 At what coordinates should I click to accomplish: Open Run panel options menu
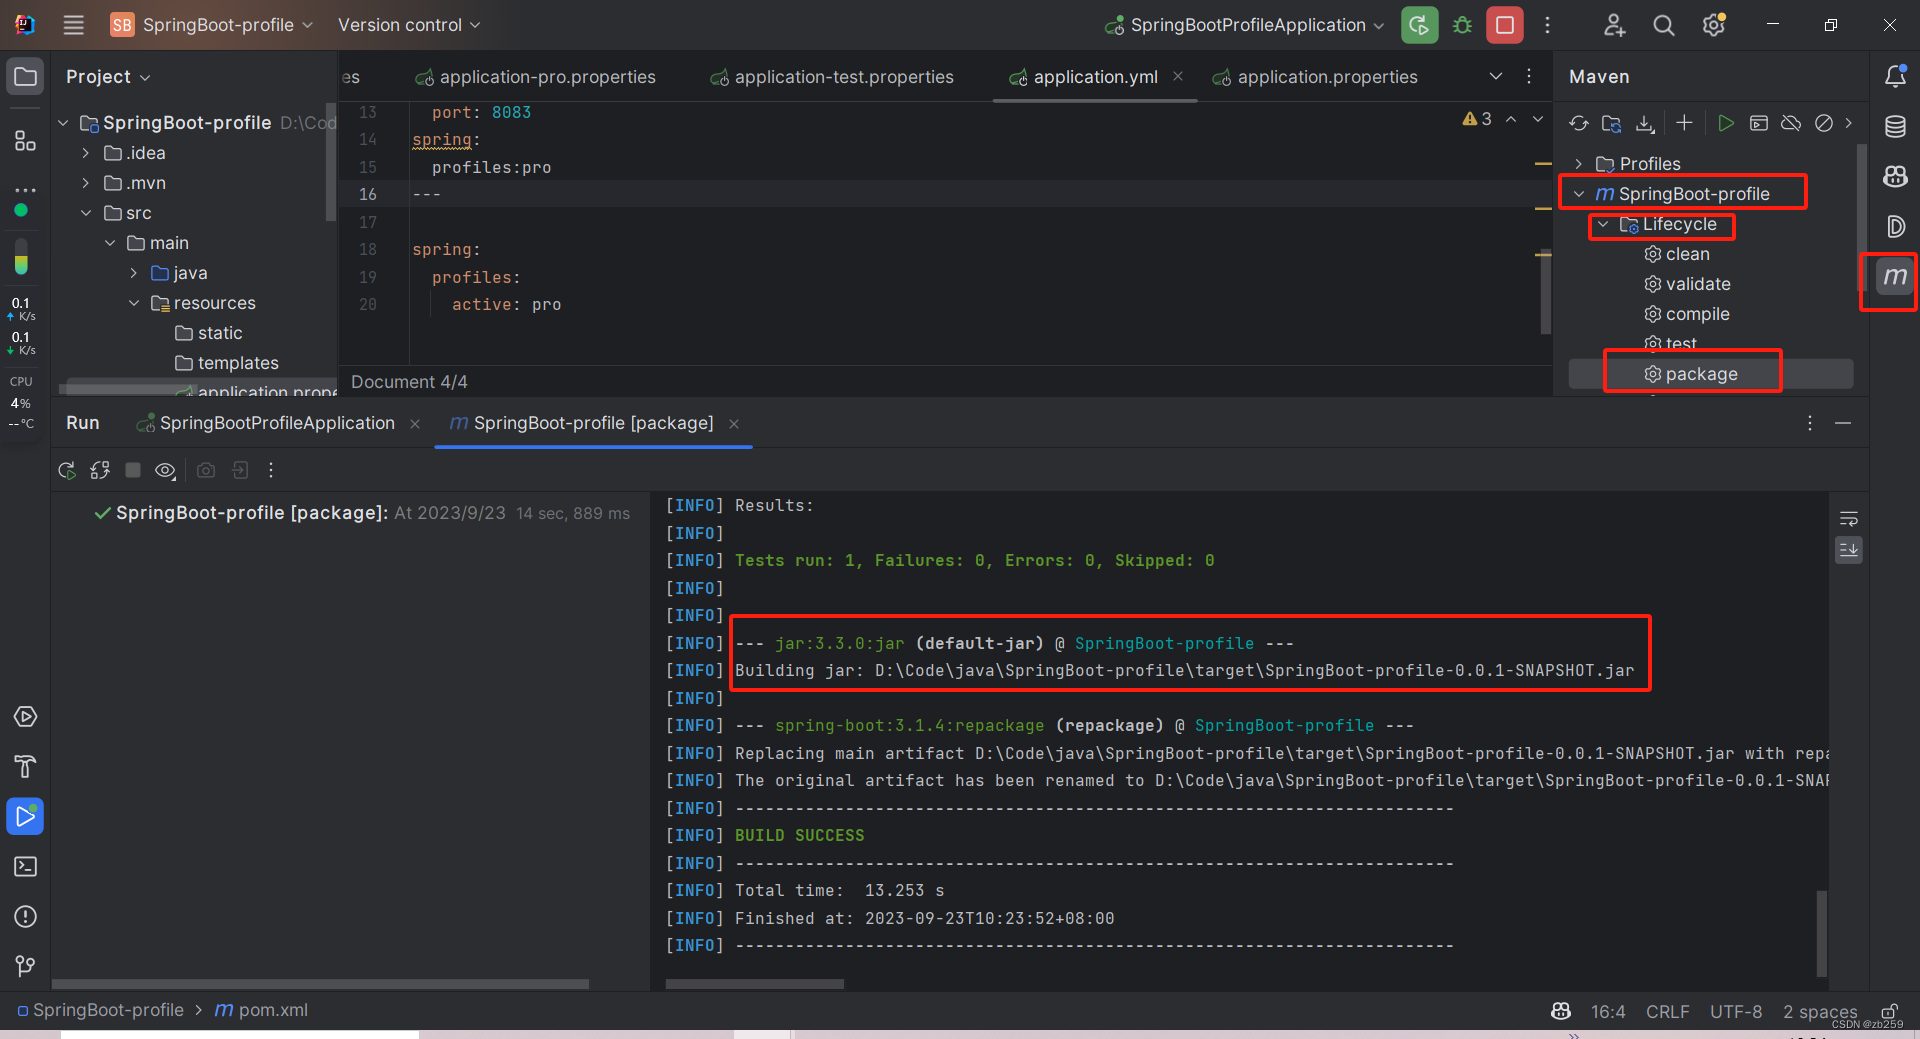tap(1809, 423)
